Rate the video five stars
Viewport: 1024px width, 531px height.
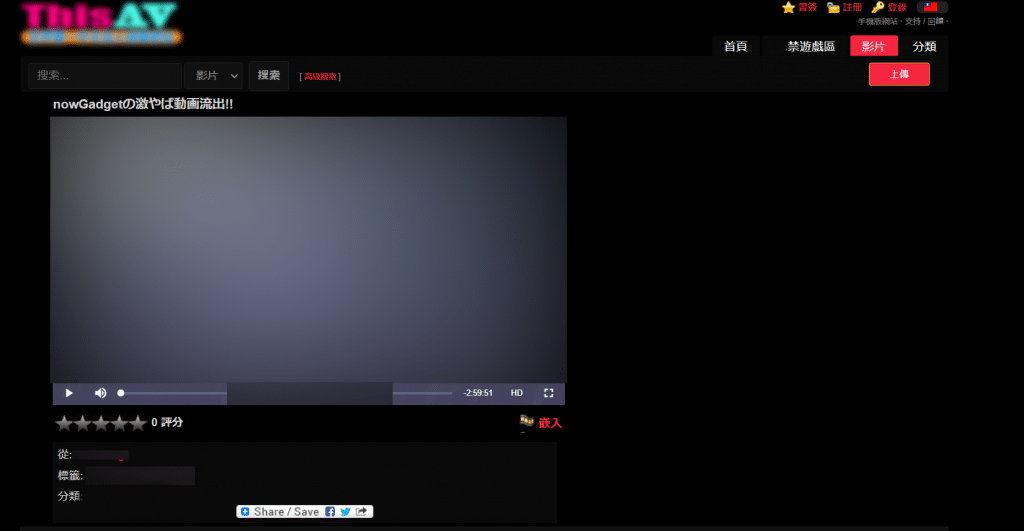tap(139, 423)
